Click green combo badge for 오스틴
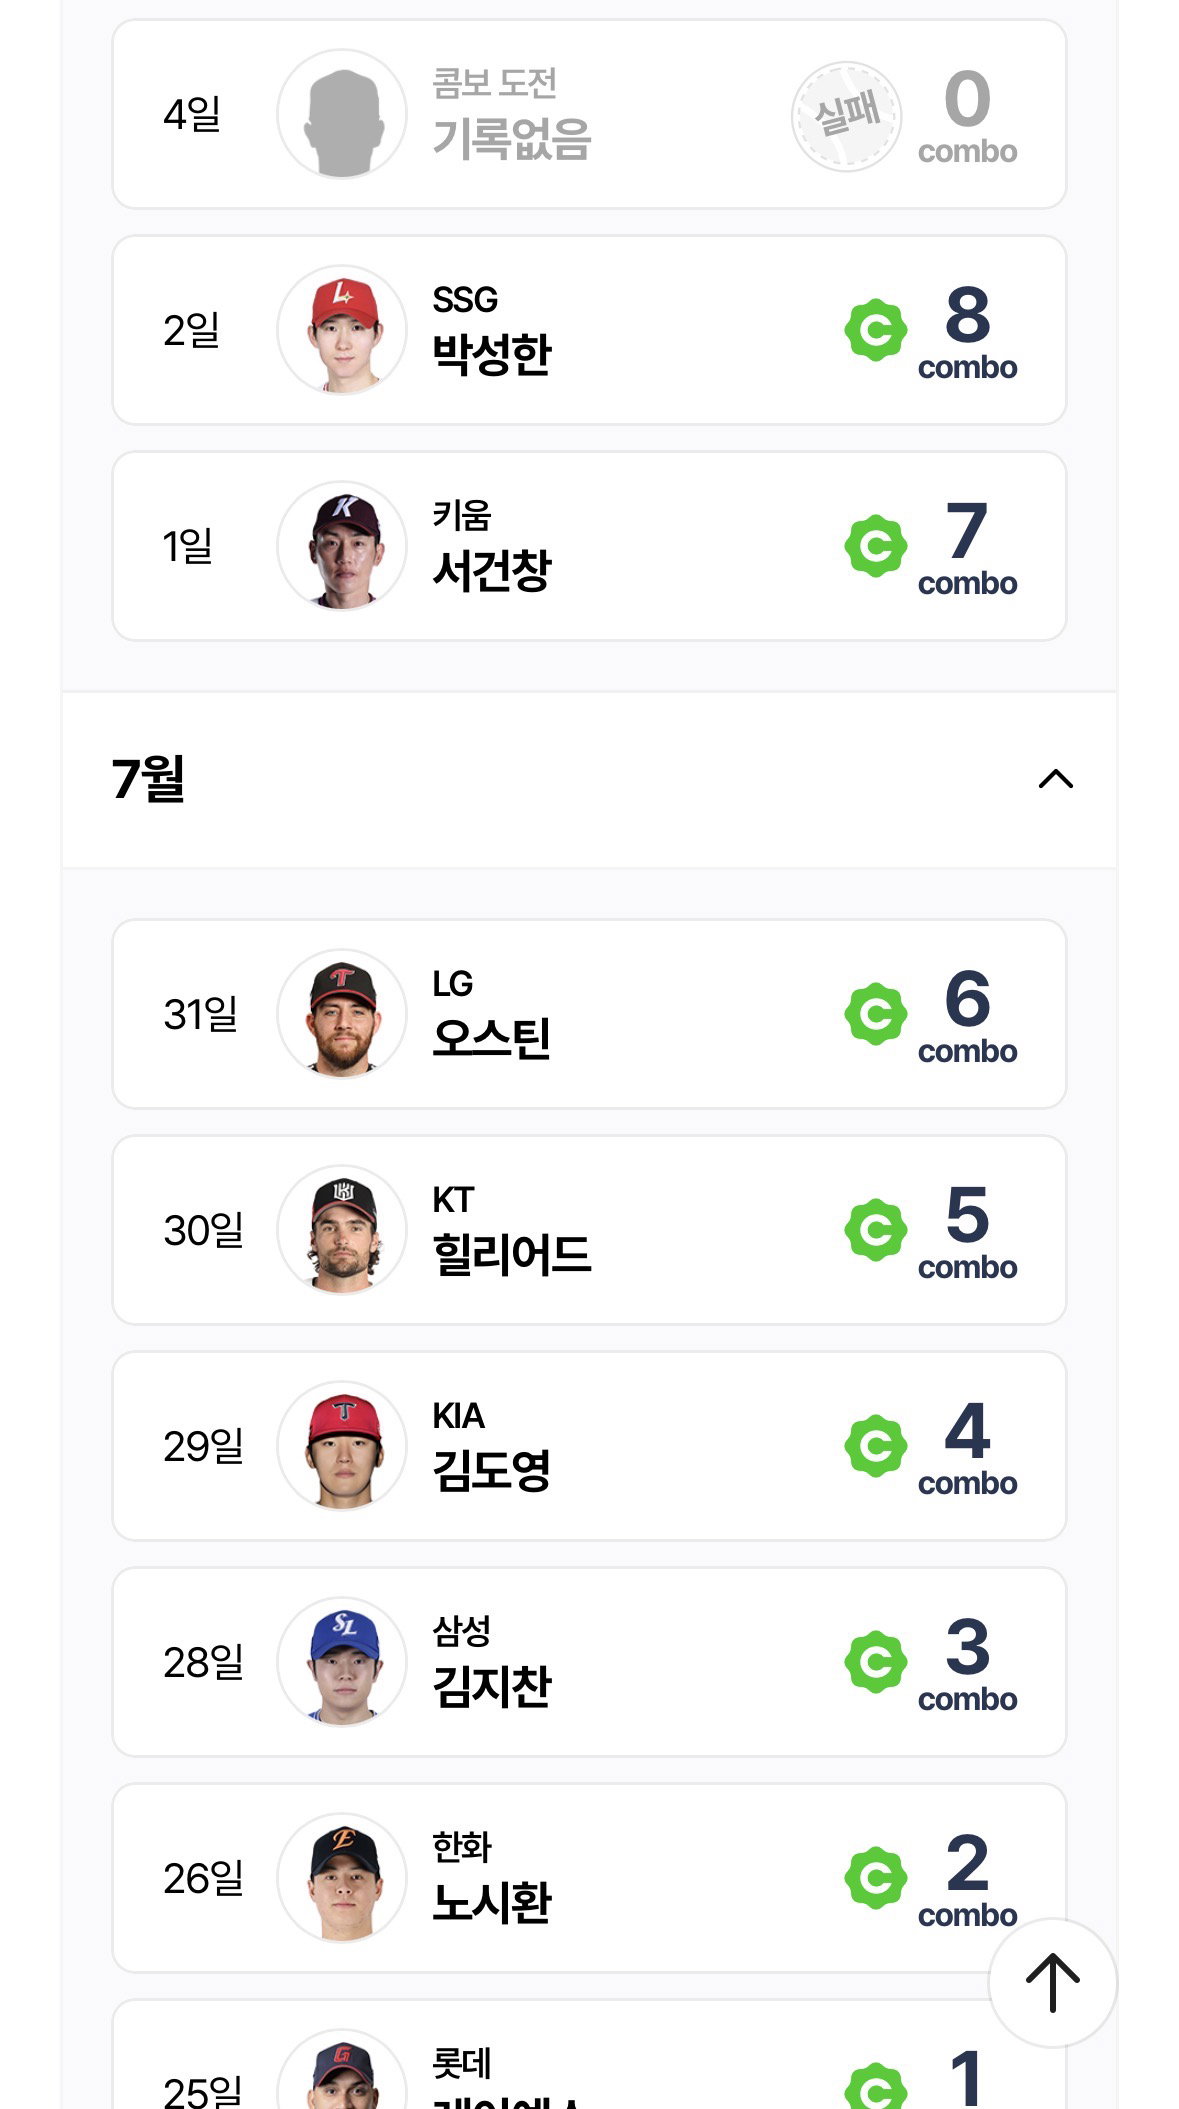Image resolution: width=1179 pixels, height=2109 pixels. coord(876,1014)
